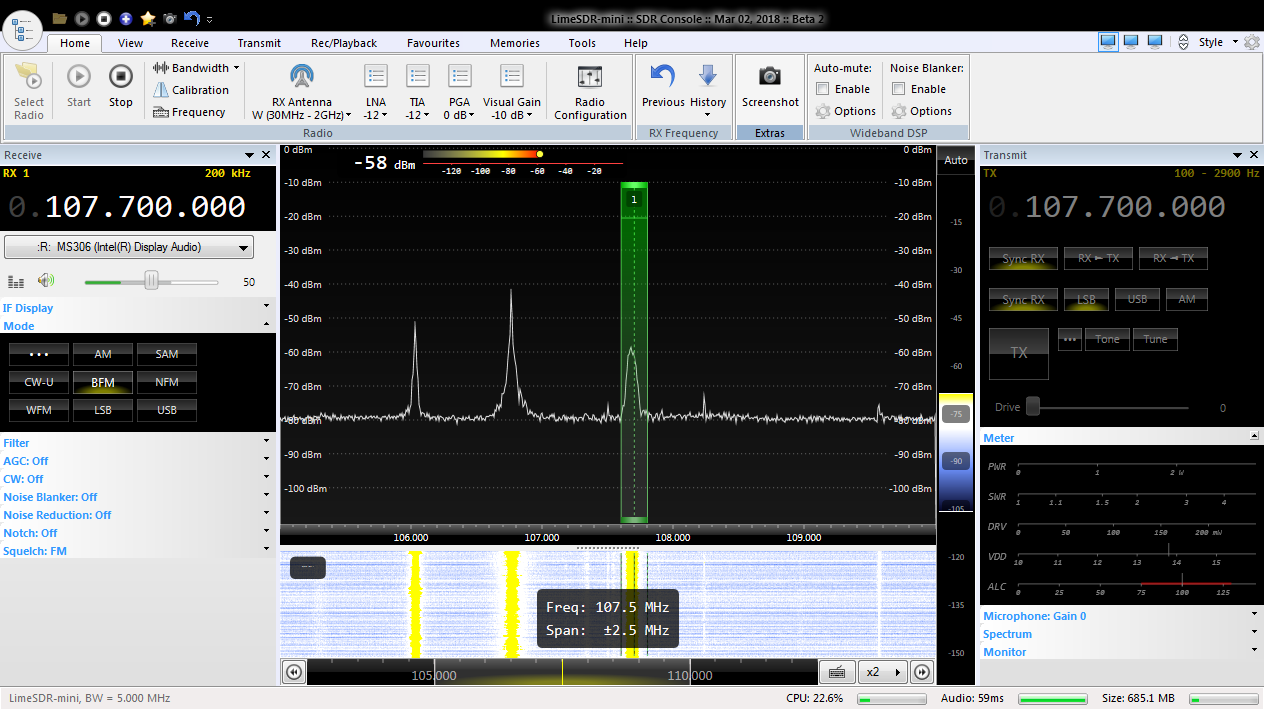Expand the Bandwidth dropdown
Image resolution: width=1264 pixels, height=710 pixels.
coord(197,68)
